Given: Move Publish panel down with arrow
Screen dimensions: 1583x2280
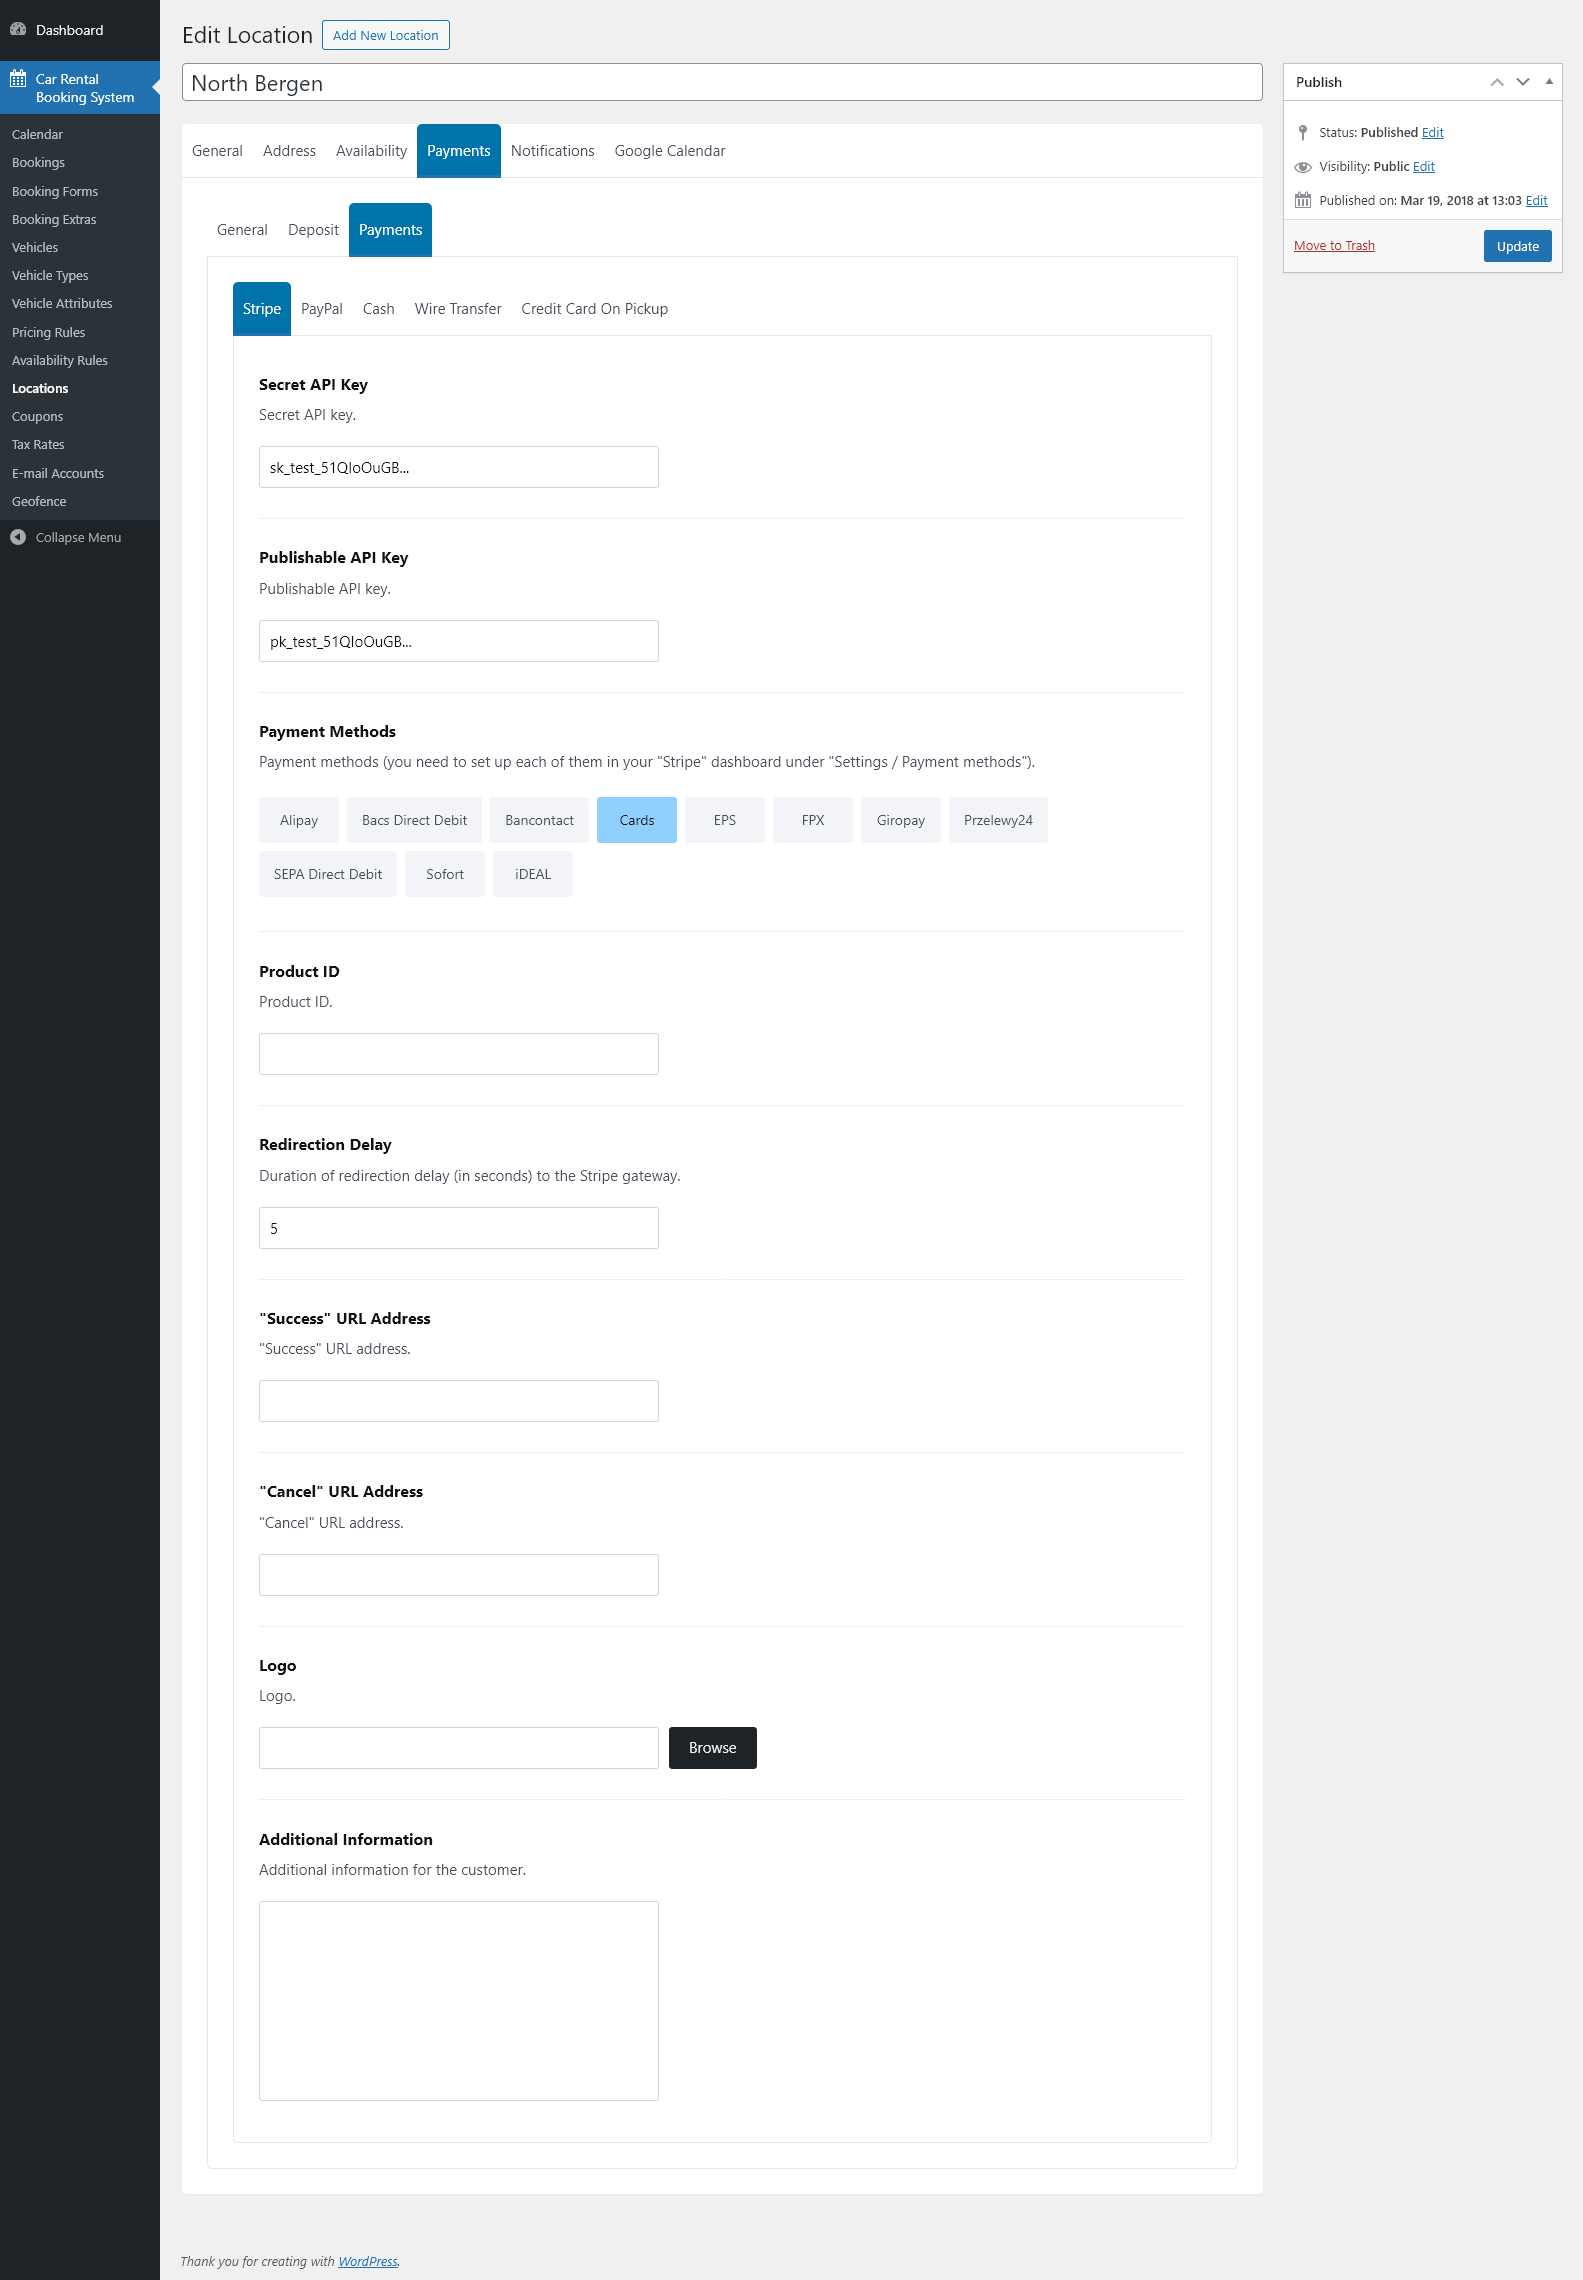Looking at the screenshot, I should tap(1522, 82).
